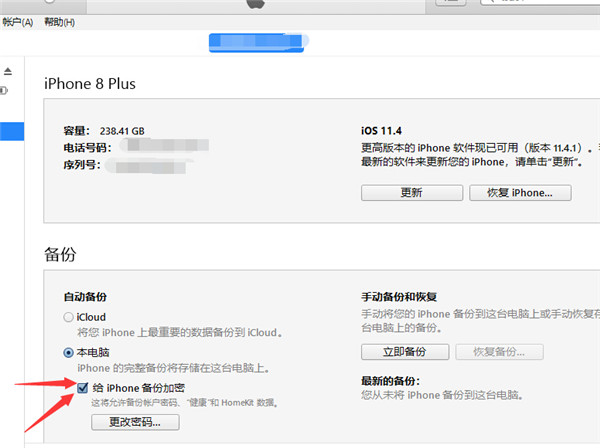Open the 帐户(A) menu
This screenshot has width=600, height=448.
coord(18,23)
